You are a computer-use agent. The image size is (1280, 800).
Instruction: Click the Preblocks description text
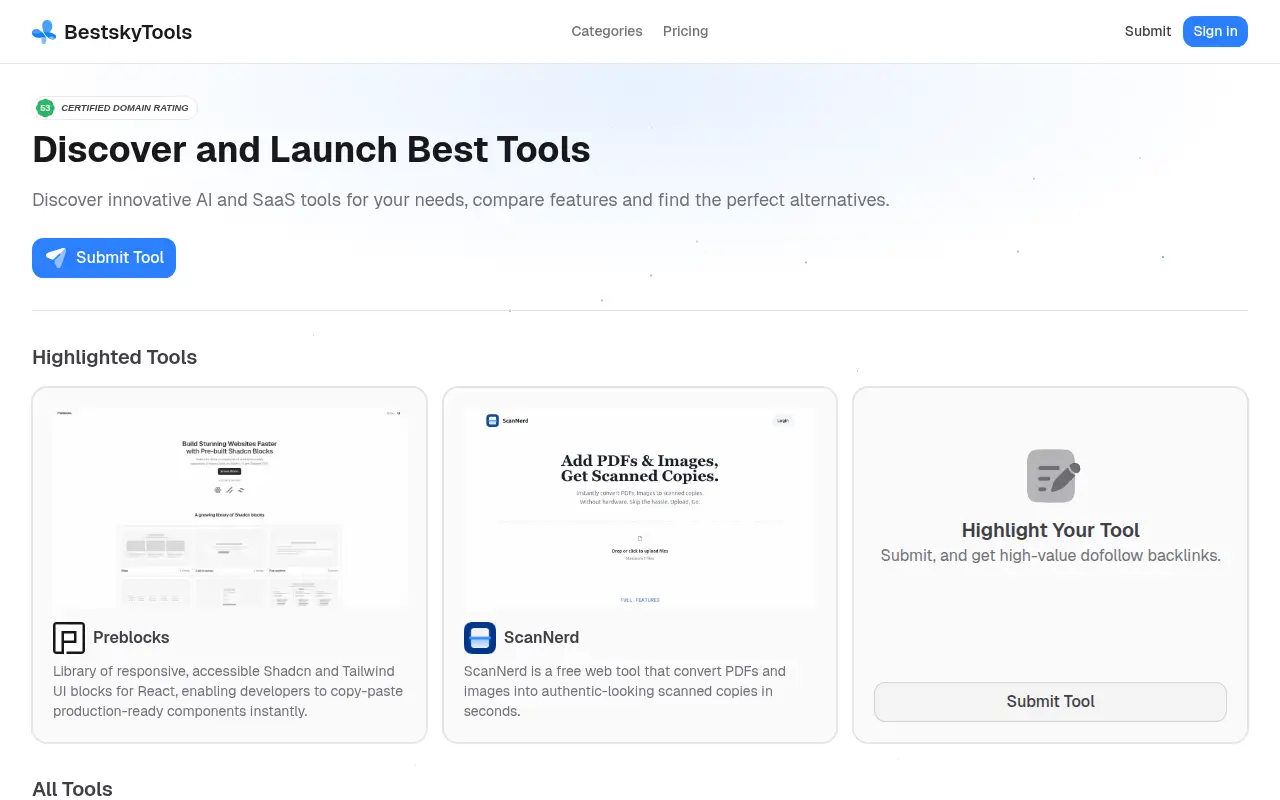(x=229, y=691)
